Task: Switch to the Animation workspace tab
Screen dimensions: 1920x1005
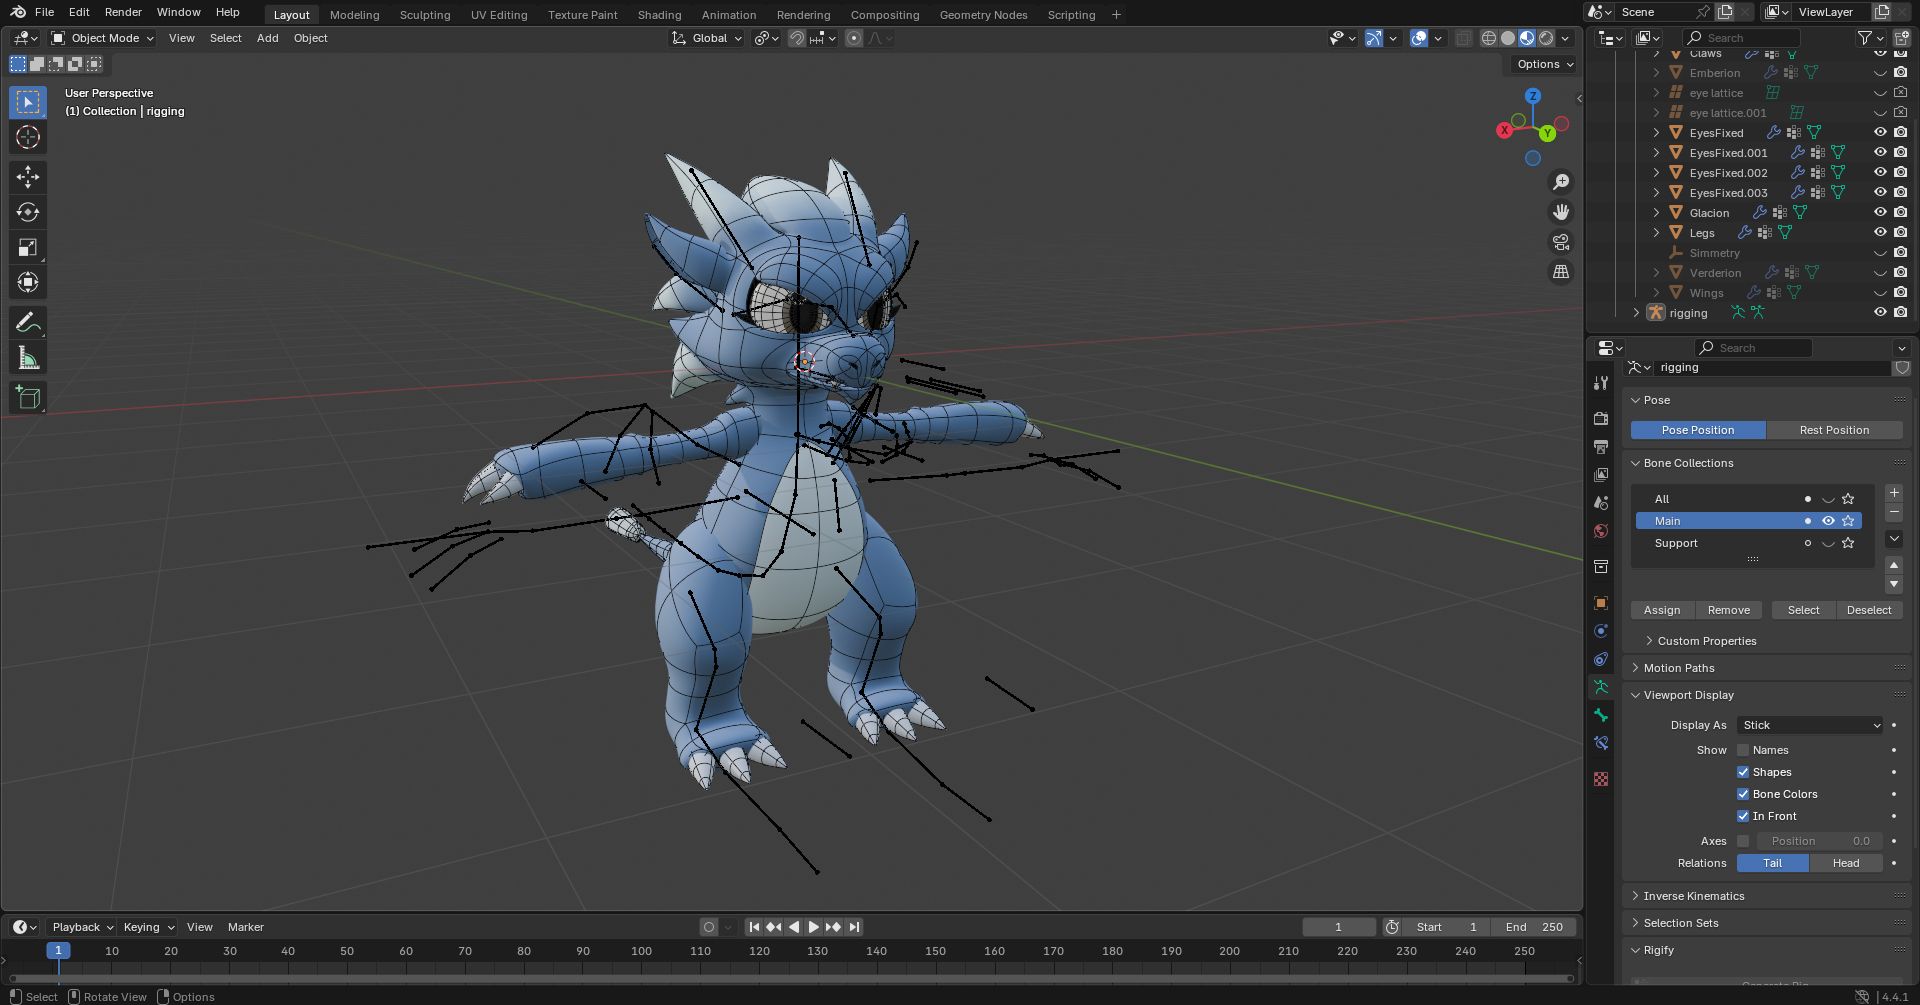Action: coord(729,15)
